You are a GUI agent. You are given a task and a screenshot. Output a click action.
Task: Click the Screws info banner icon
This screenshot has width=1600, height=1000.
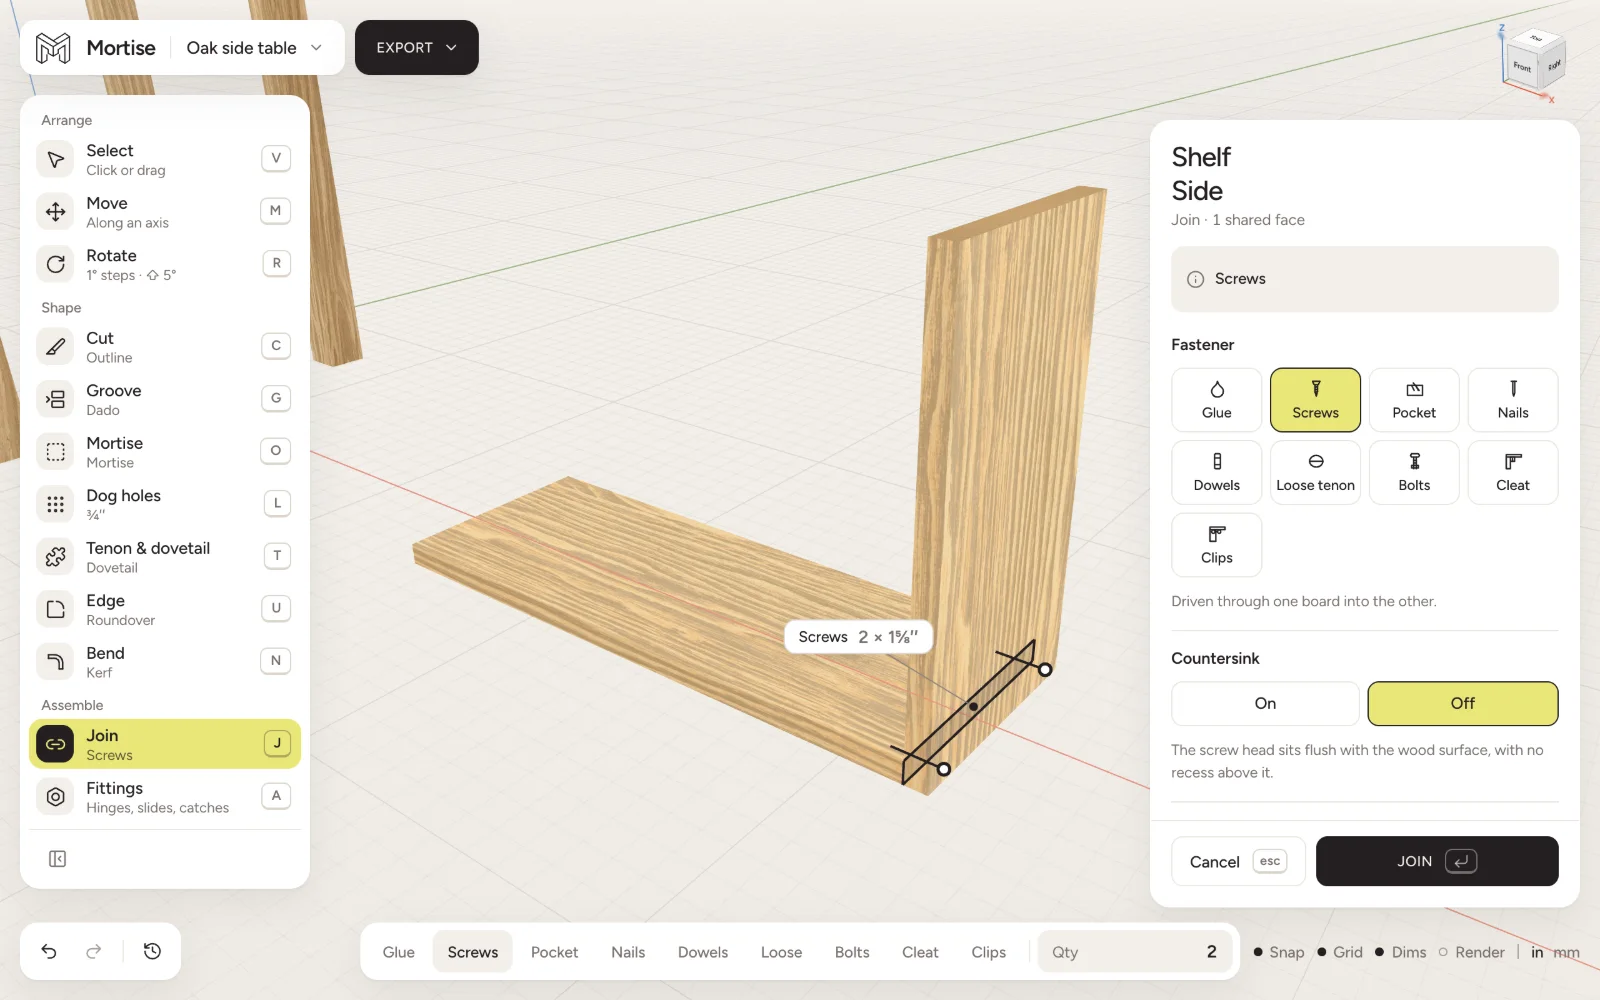point(1195,279)
